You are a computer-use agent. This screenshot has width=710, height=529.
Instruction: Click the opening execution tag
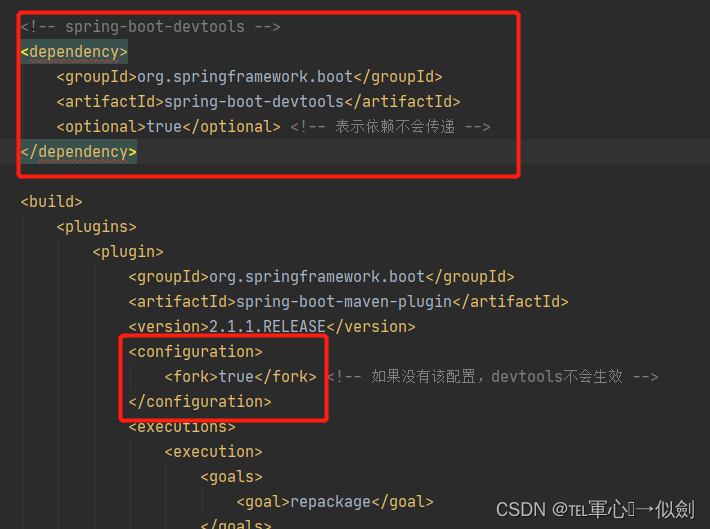tap(214, 452)
